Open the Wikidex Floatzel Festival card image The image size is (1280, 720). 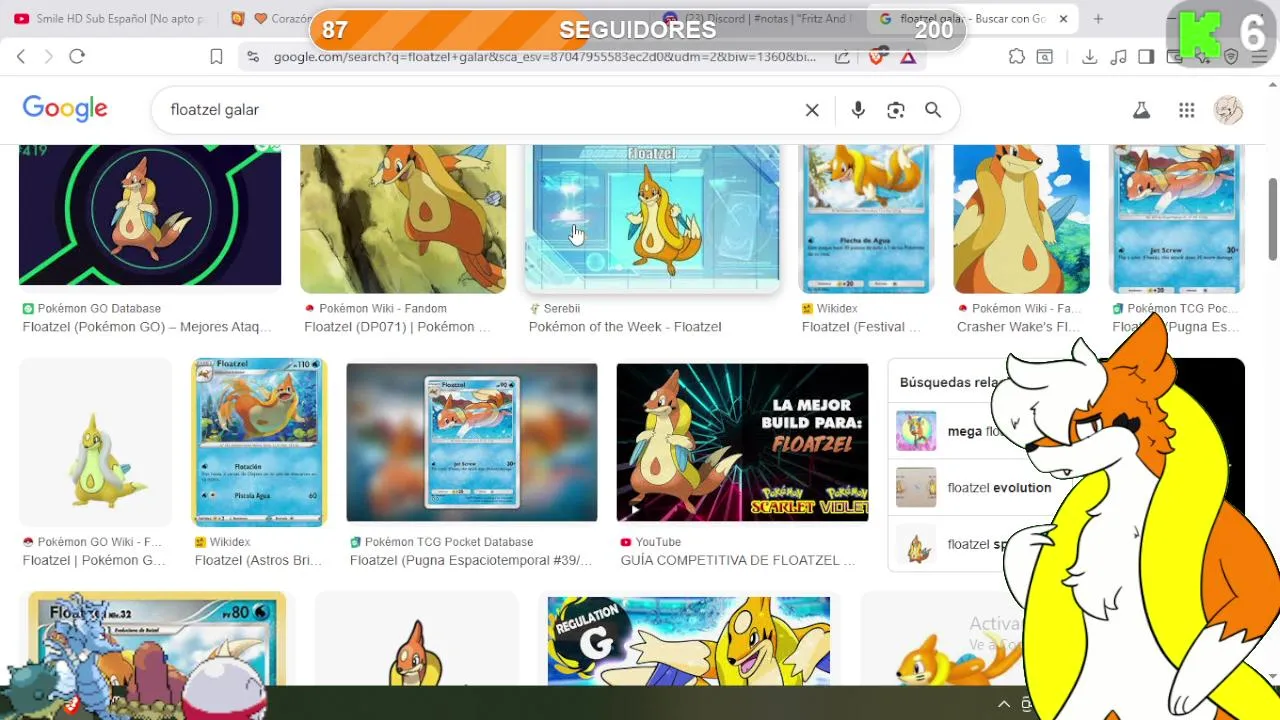866,219
